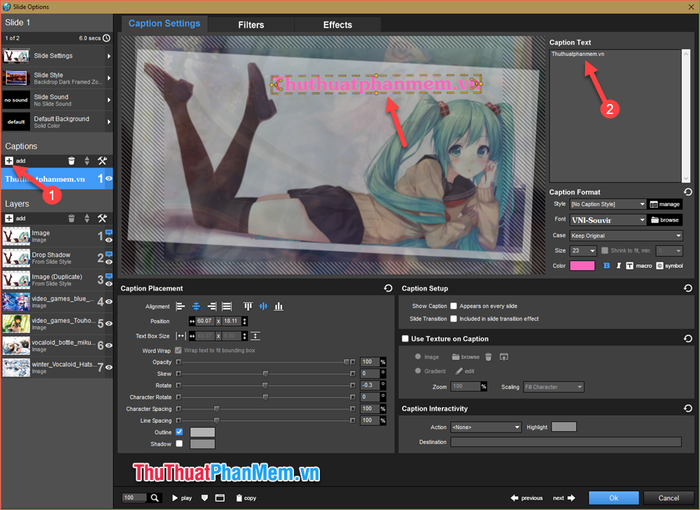This screenshot has width=700, height=510.
Task: Reset Caption Placement settings
Action: click(x=388, y=288)
